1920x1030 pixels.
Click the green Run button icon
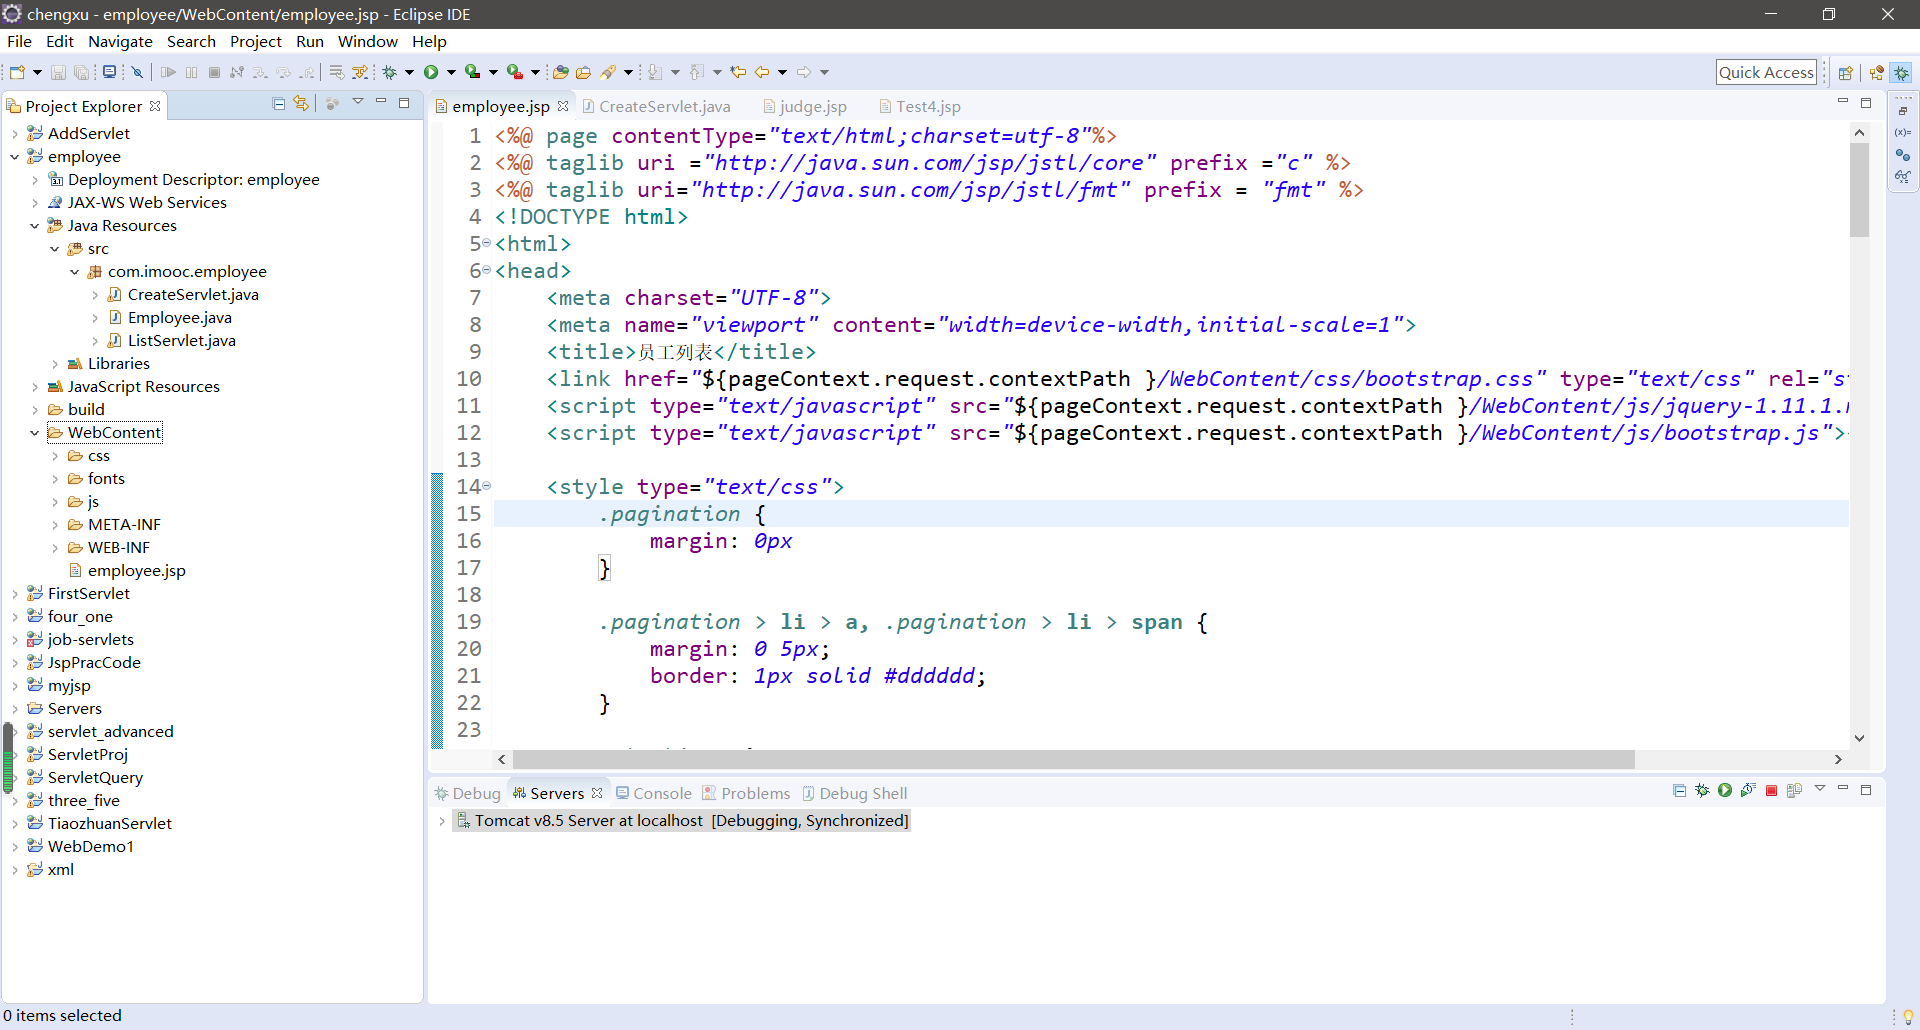pos(431,72)
